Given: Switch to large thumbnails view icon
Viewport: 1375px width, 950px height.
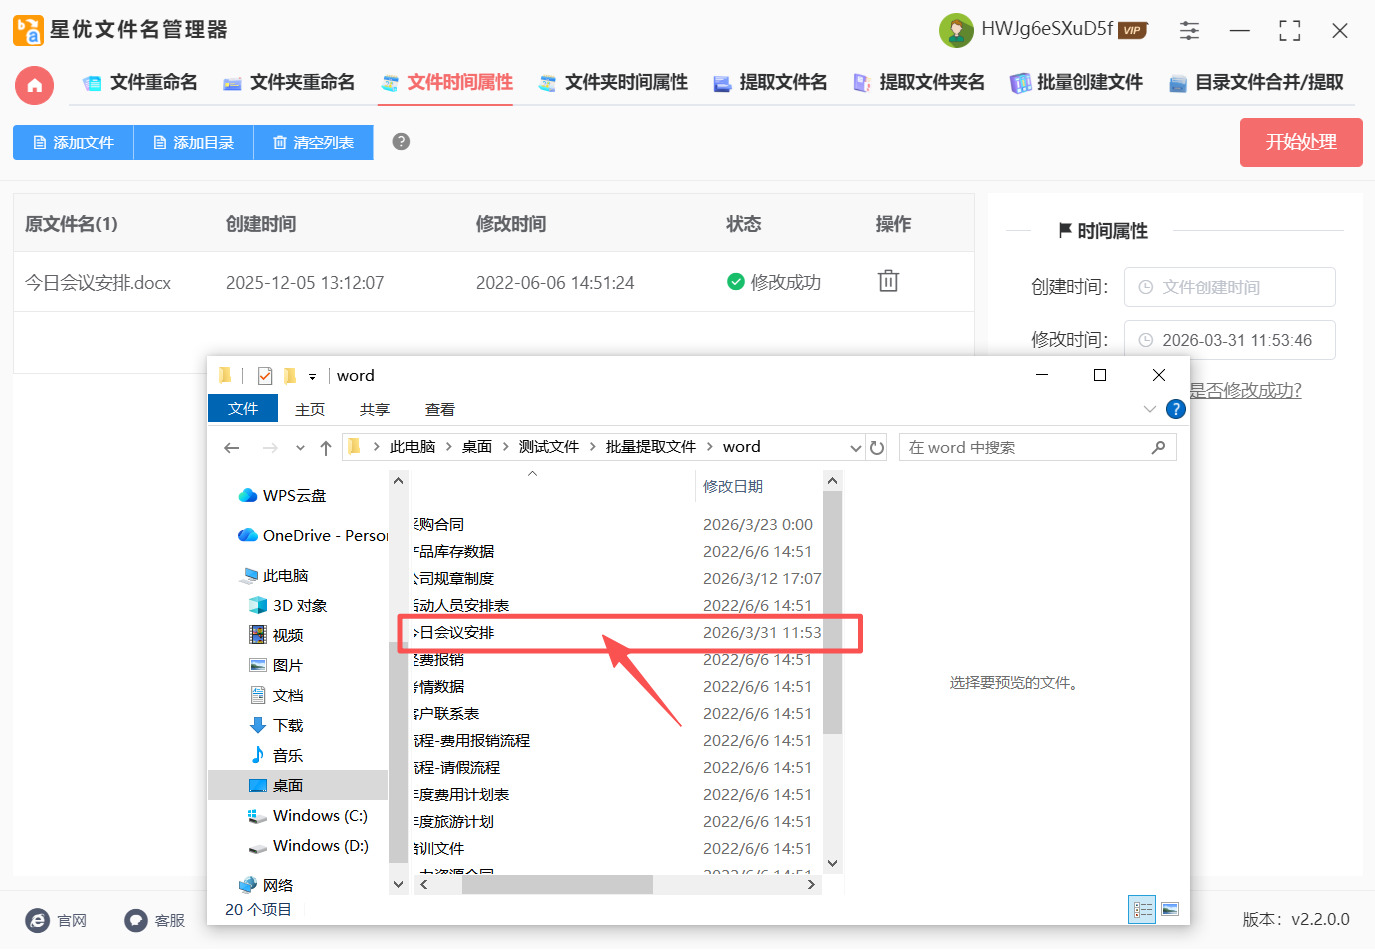Looking at the screenshot, I should pyautogui.click(x=1170, y=909).
